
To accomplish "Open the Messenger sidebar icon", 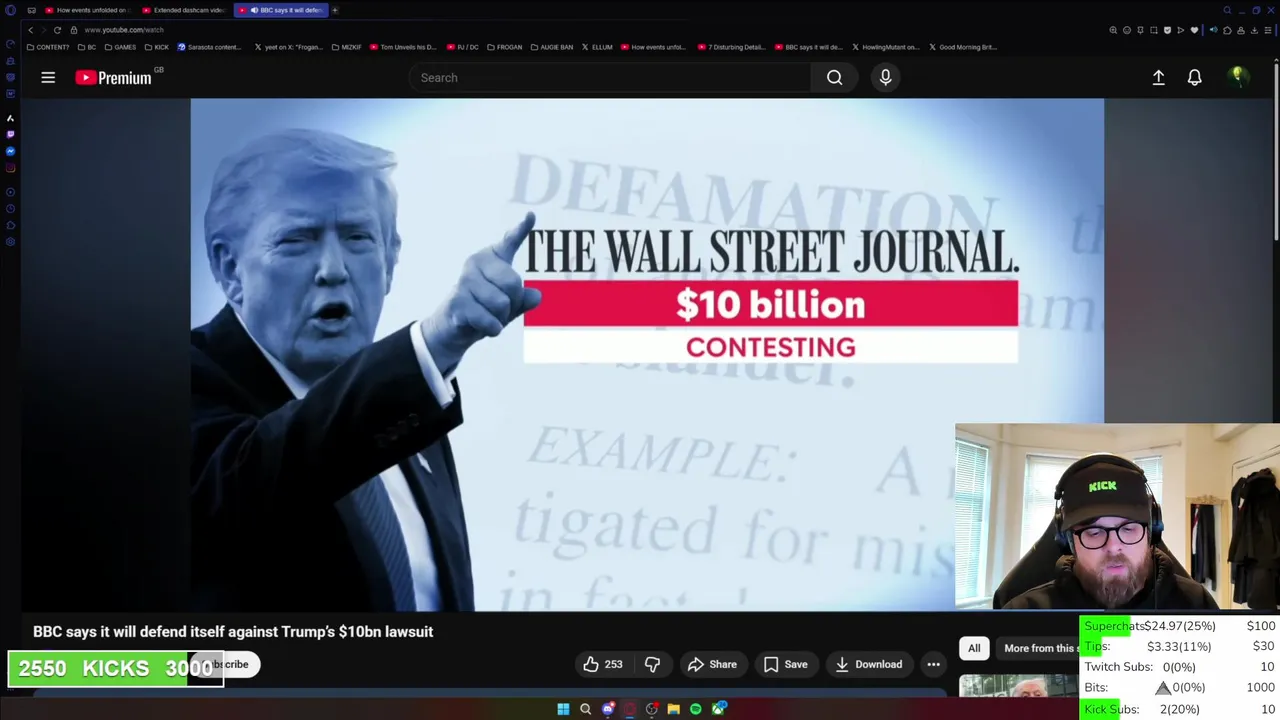I will (10, 151).
